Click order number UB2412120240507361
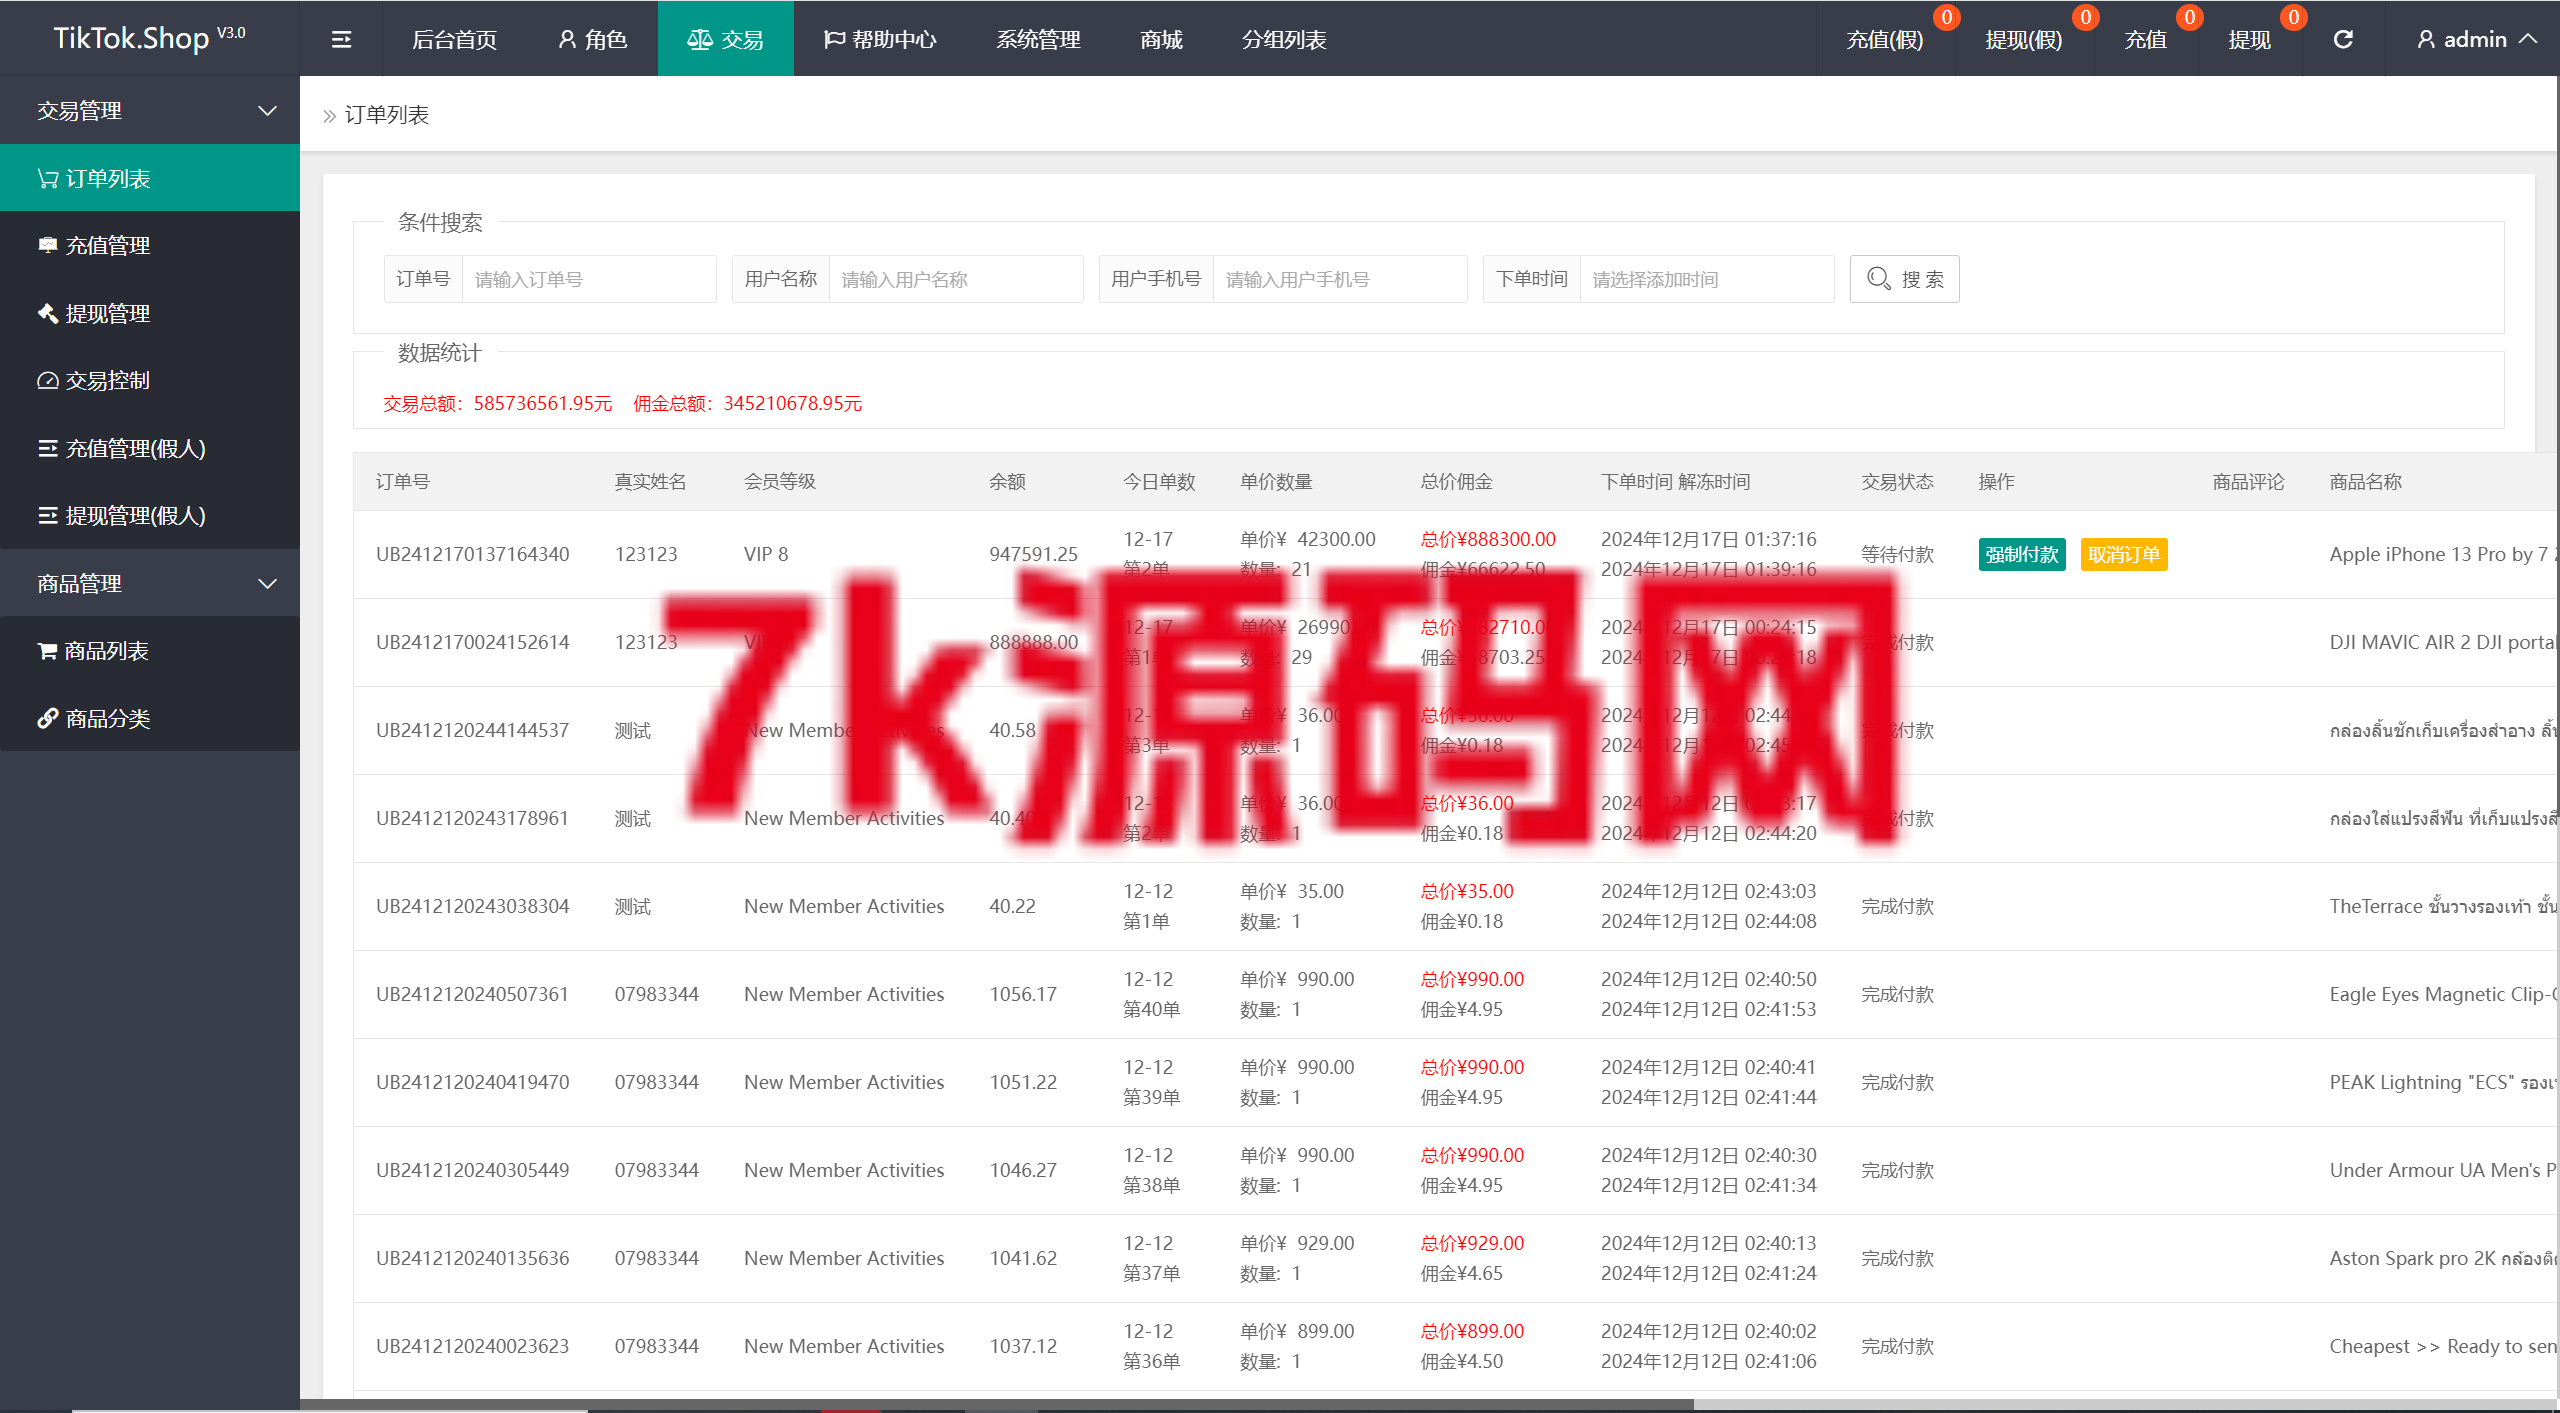 point(473,994)
